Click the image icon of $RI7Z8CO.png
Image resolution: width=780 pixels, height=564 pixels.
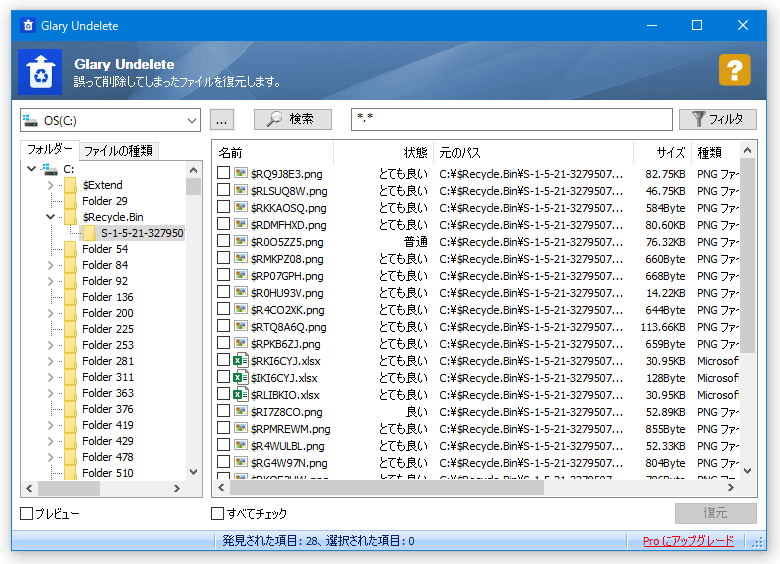[x=241, y=411]
